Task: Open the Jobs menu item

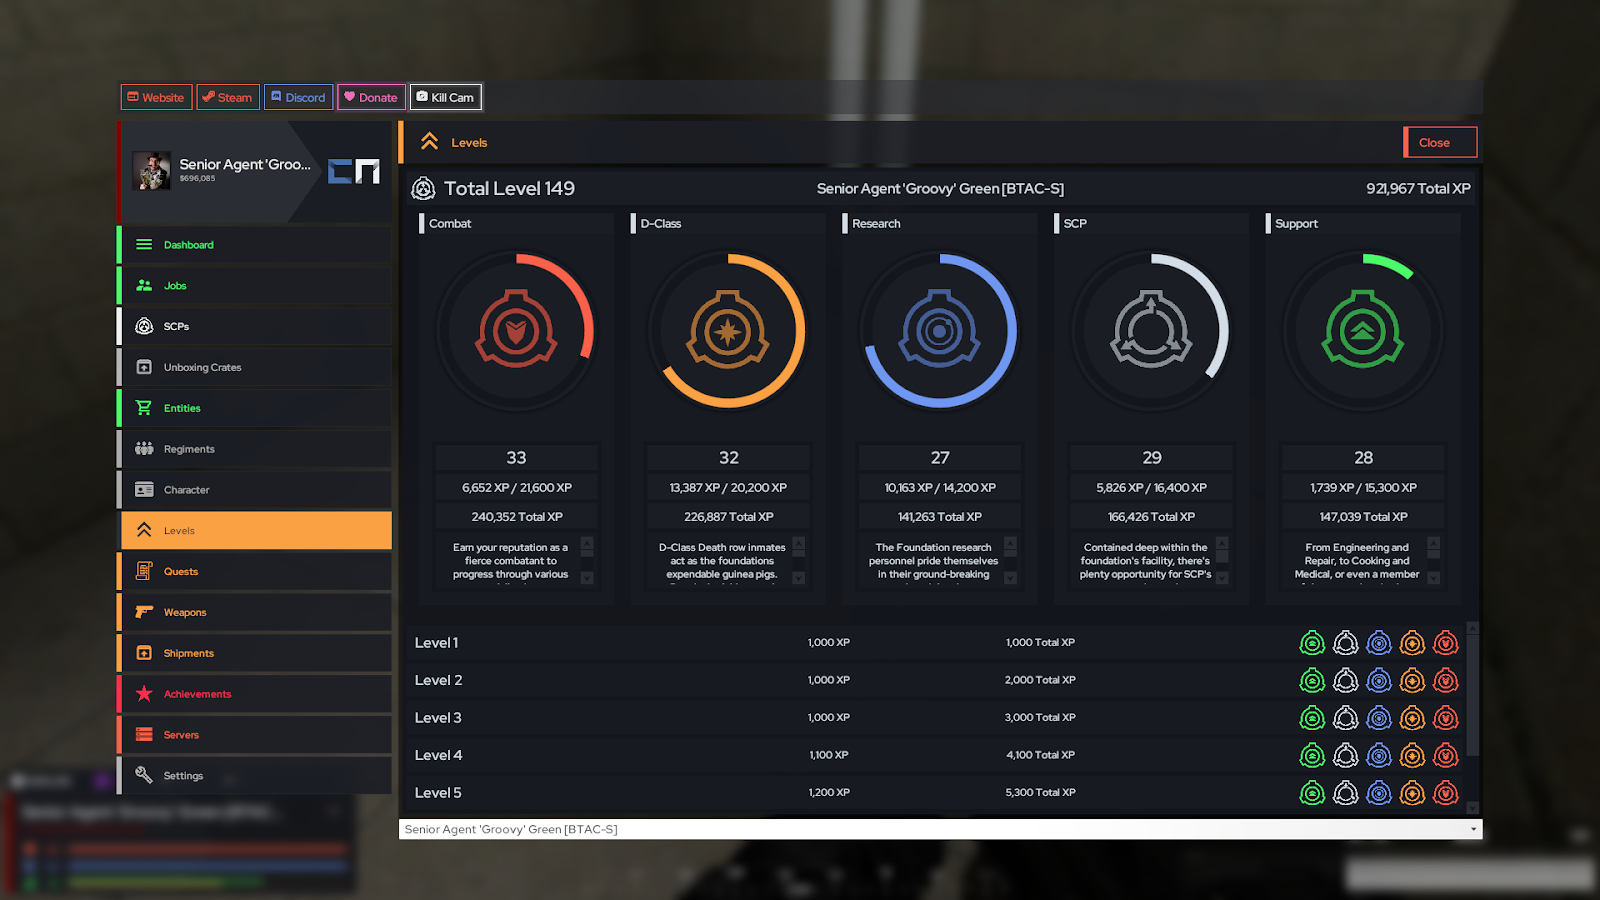Action: pos(255,286)
